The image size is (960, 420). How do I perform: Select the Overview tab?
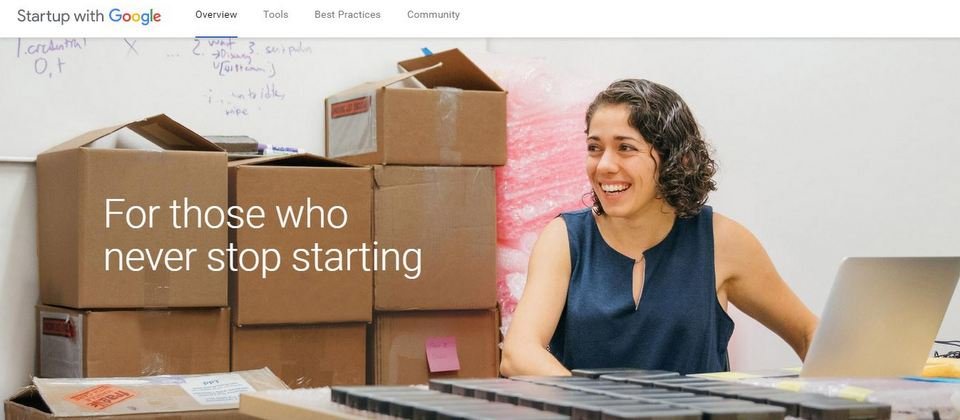tap(216, 15)
